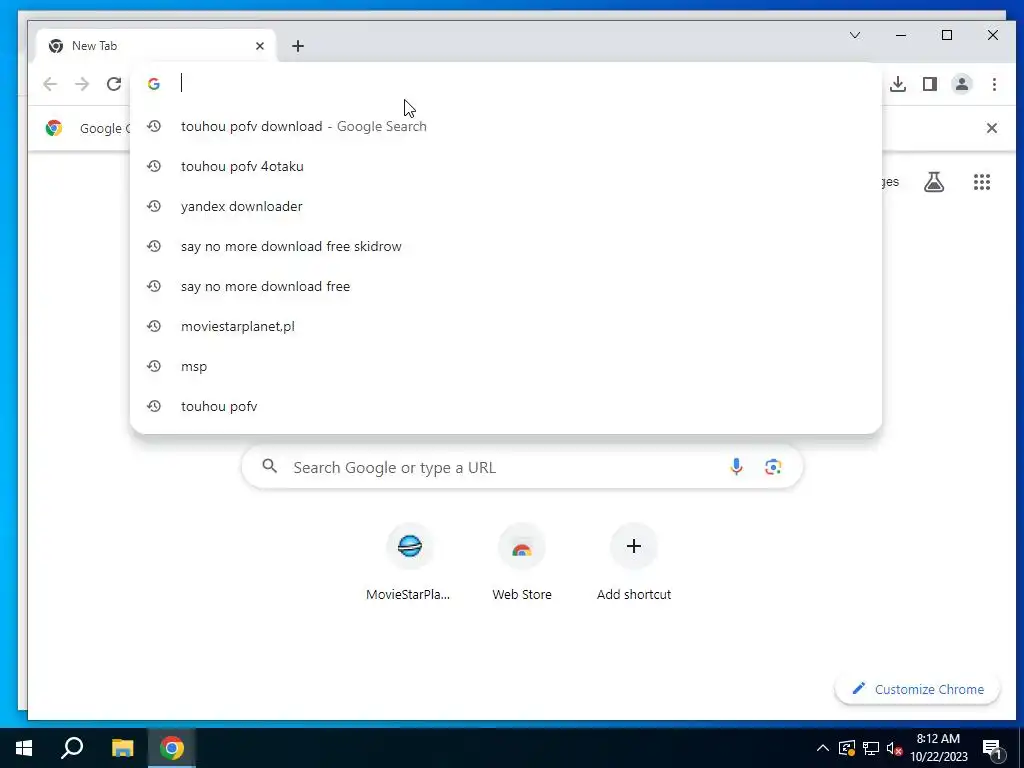Search by image with Lens icon
The image size is (1024, 768).
[x=773, y=467]
